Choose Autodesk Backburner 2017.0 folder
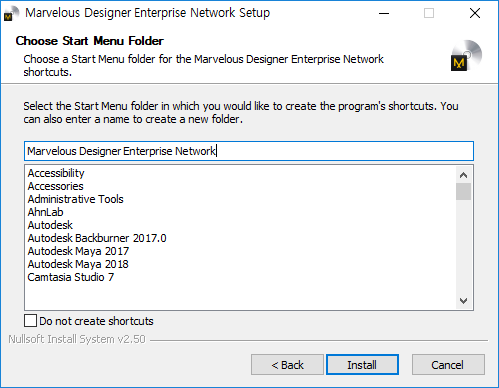Viewport: 499px width, 388px height. coord(97,238)
